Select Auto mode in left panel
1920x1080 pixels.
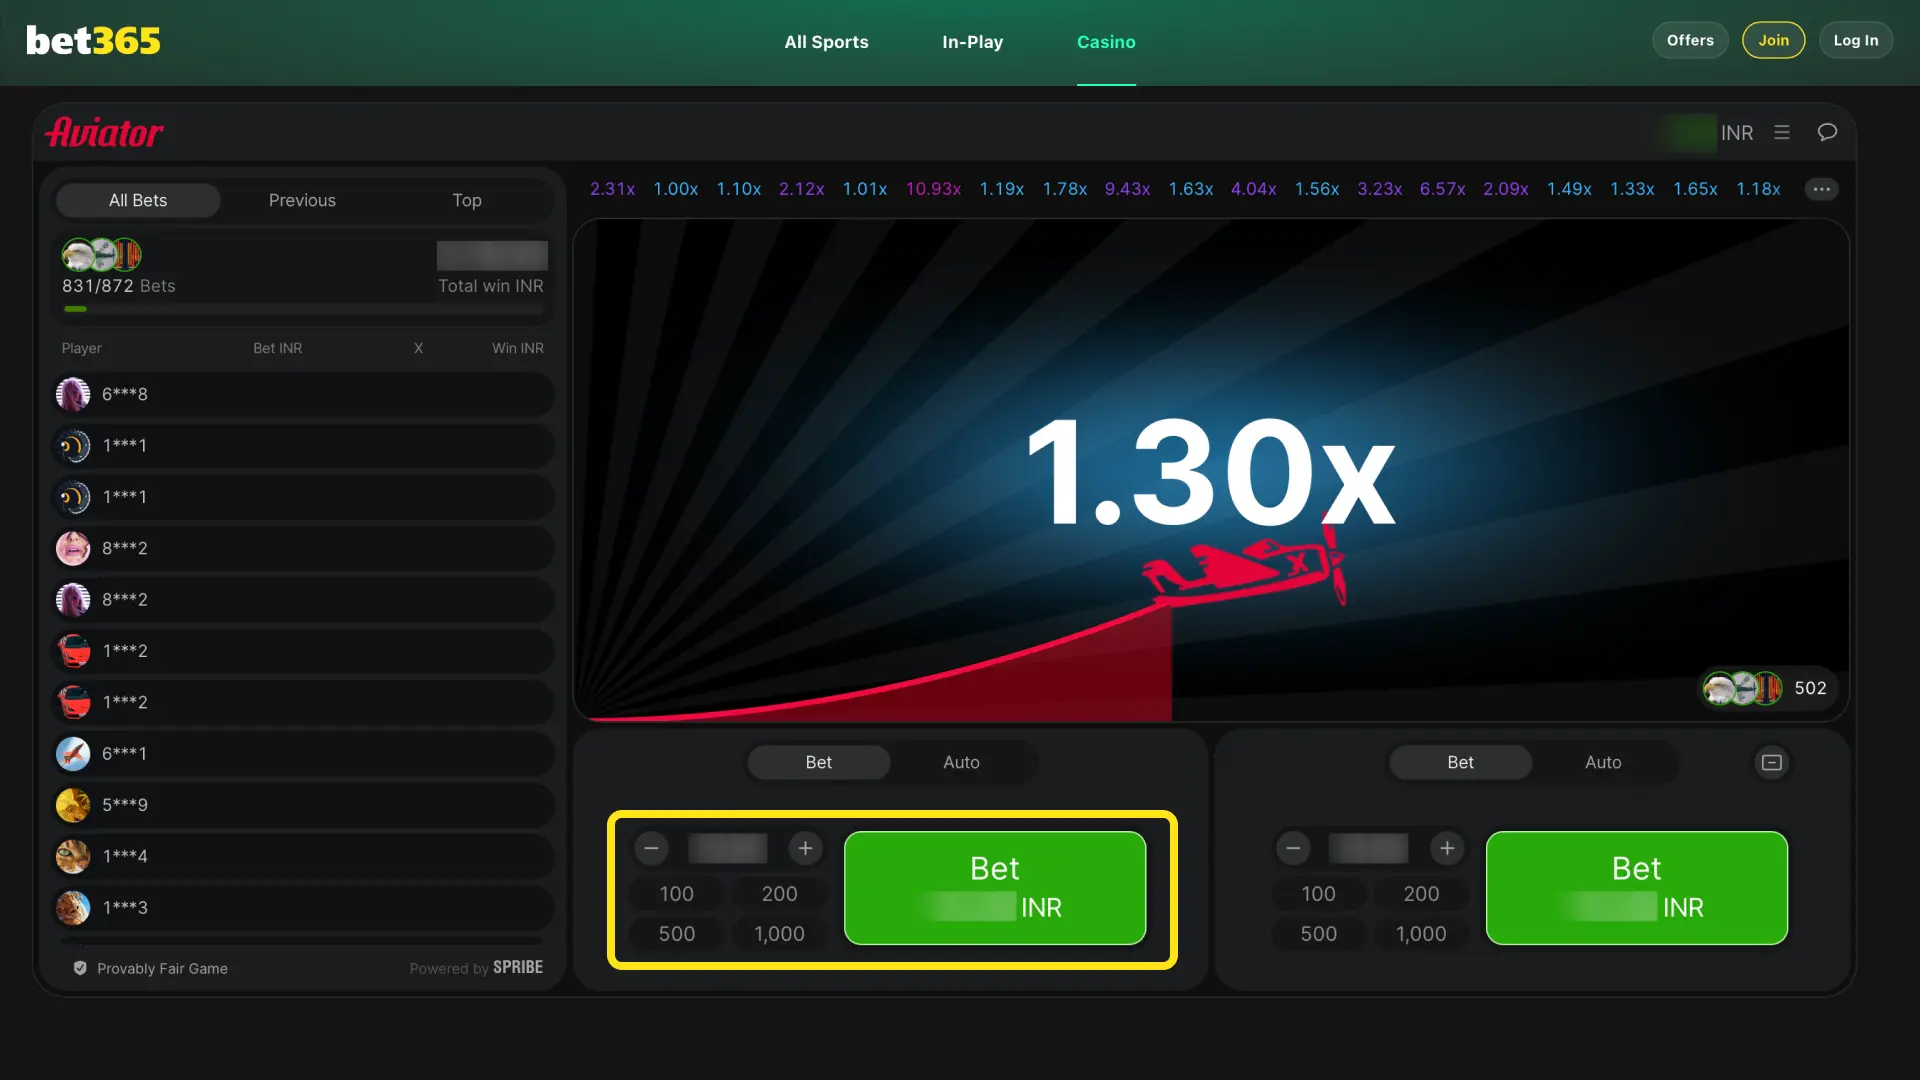[961, 762]
